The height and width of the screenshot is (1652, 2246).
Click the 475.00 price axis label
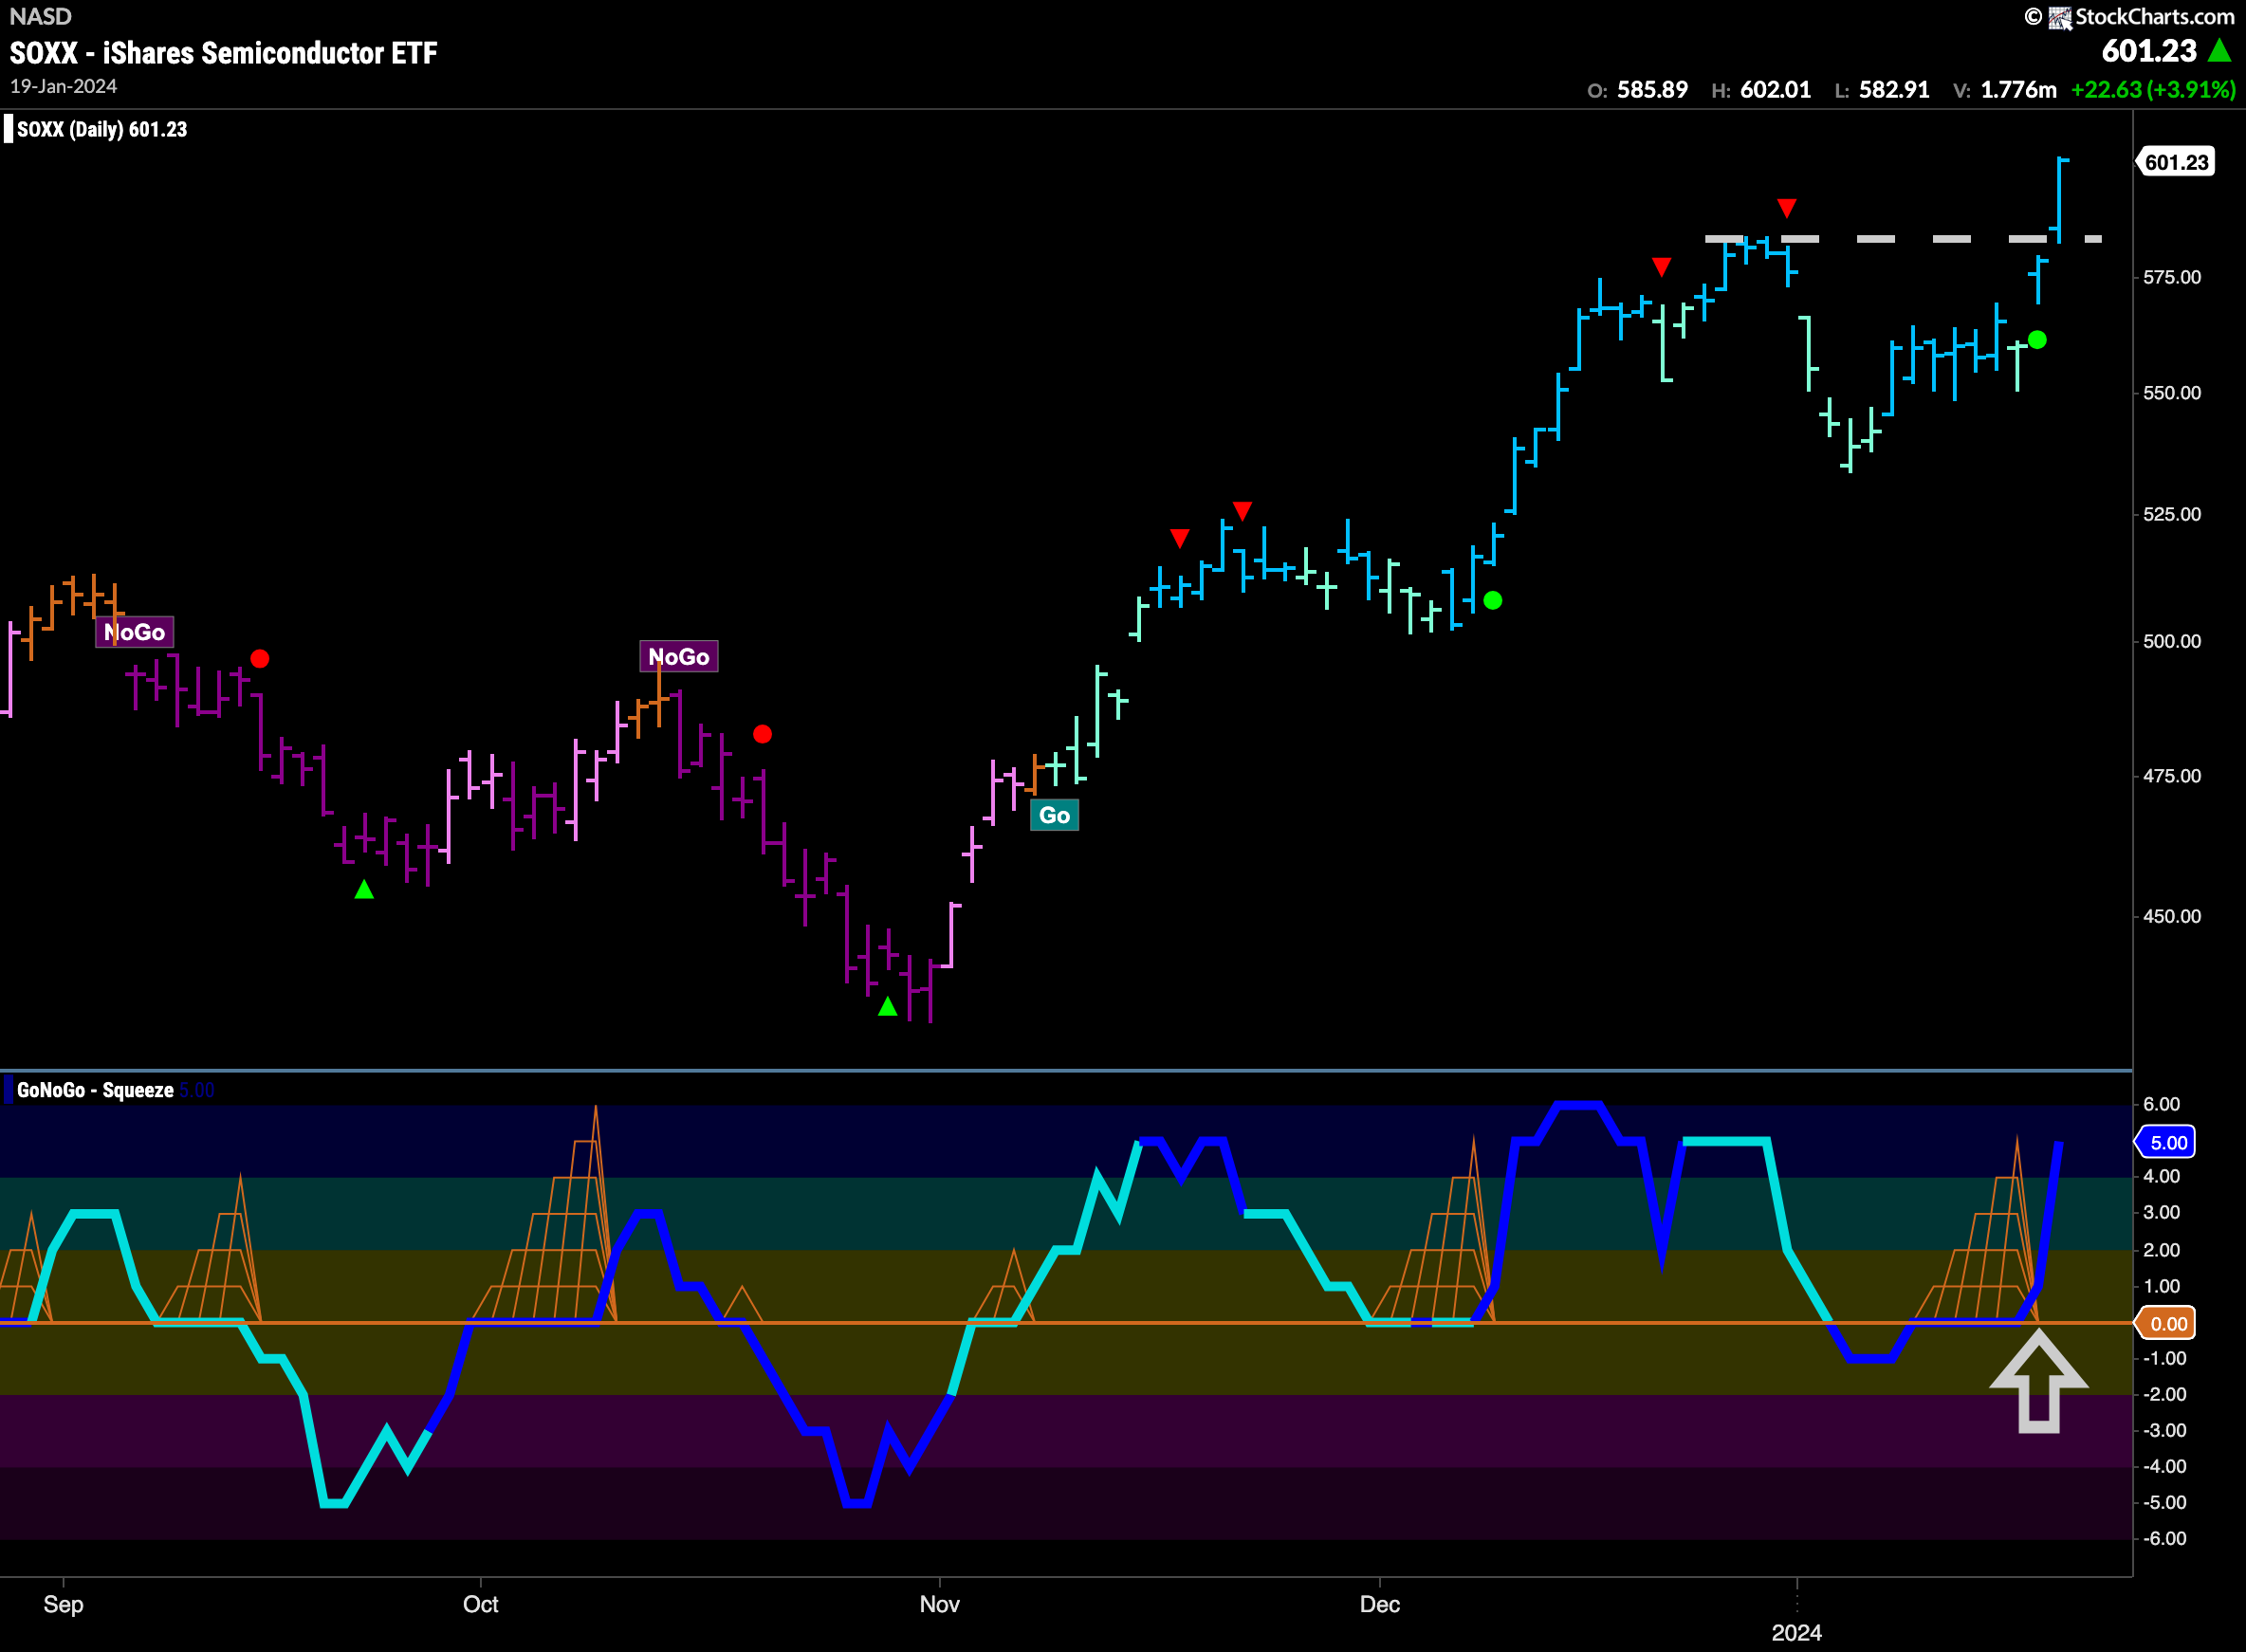click(x=2171, y=776)
